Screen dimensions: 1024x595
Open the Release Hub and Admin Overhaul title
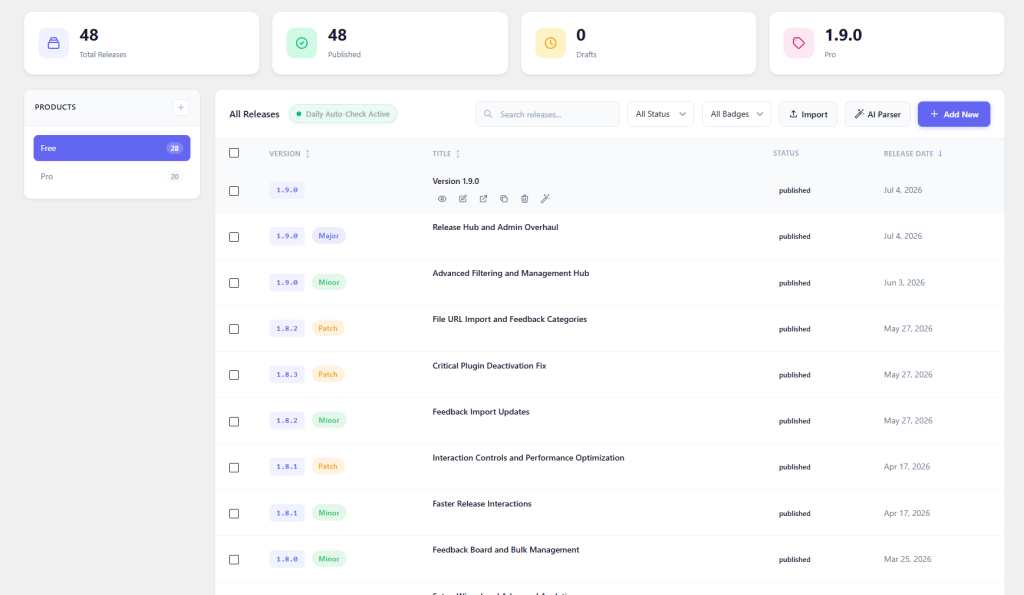(x=495, y=227)
